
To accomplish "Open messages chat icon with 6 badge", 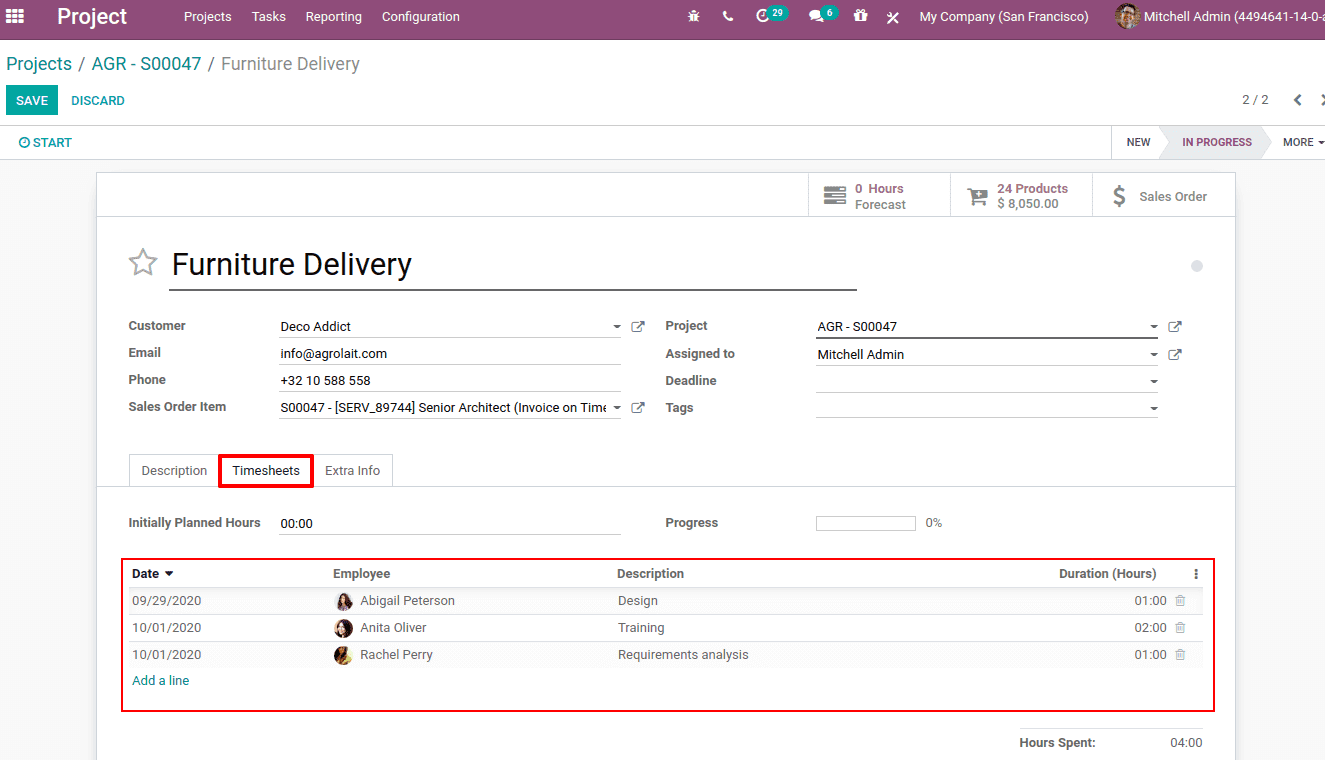I will [822, 15].
